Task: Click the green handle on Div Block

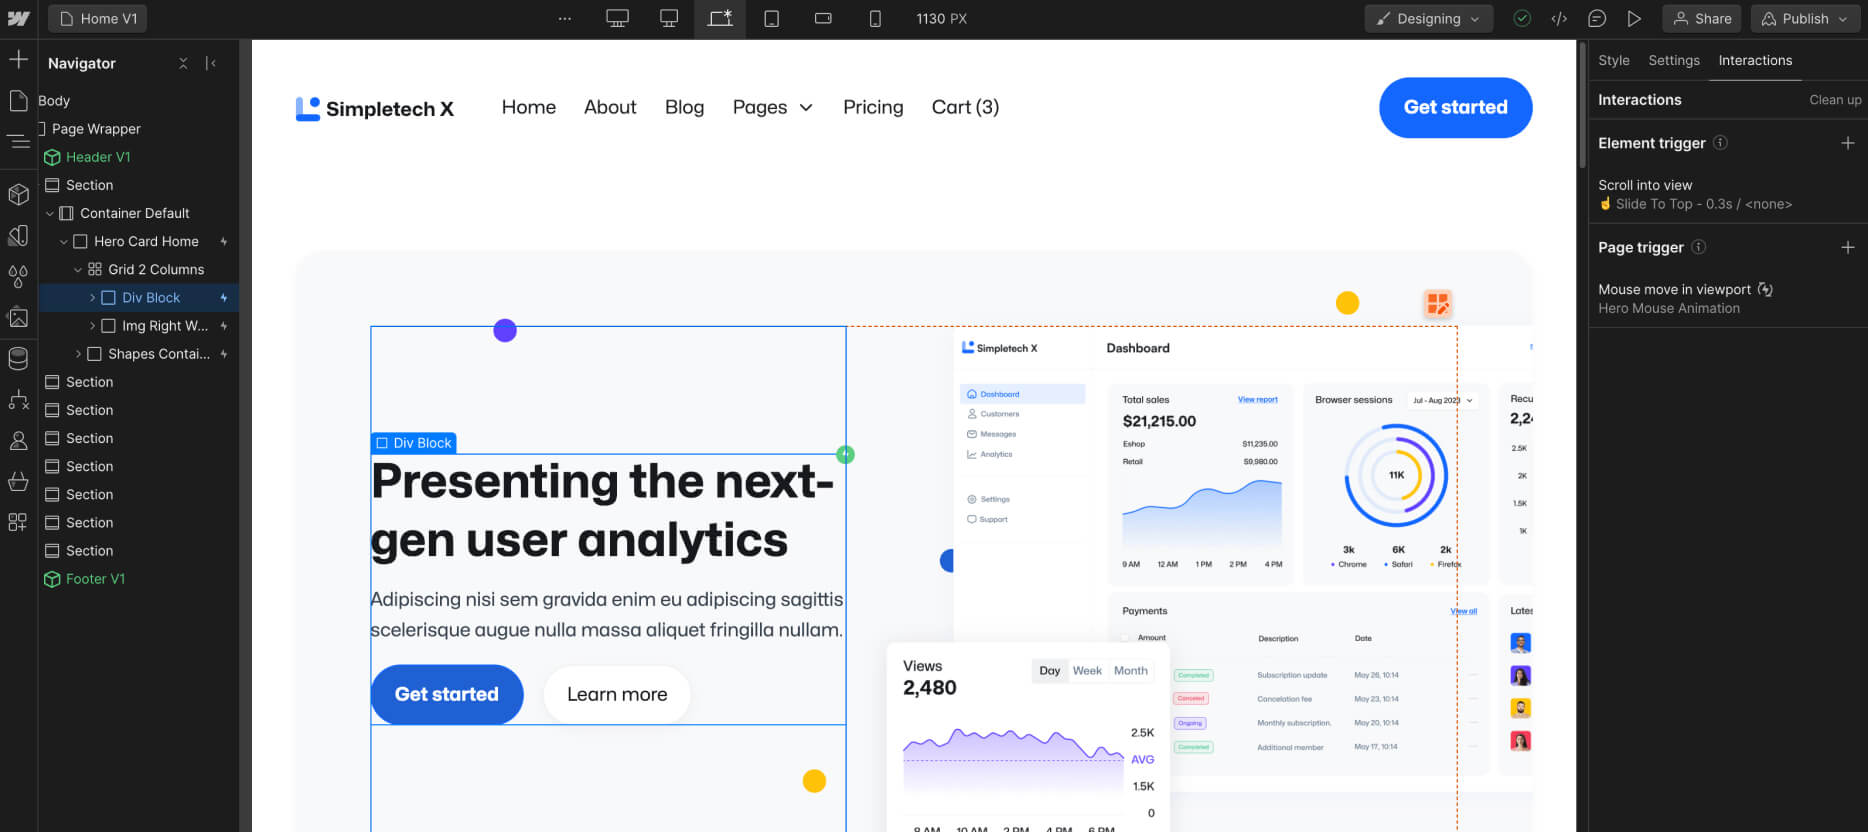Action: pyautogui.click(x=845, y=455)
